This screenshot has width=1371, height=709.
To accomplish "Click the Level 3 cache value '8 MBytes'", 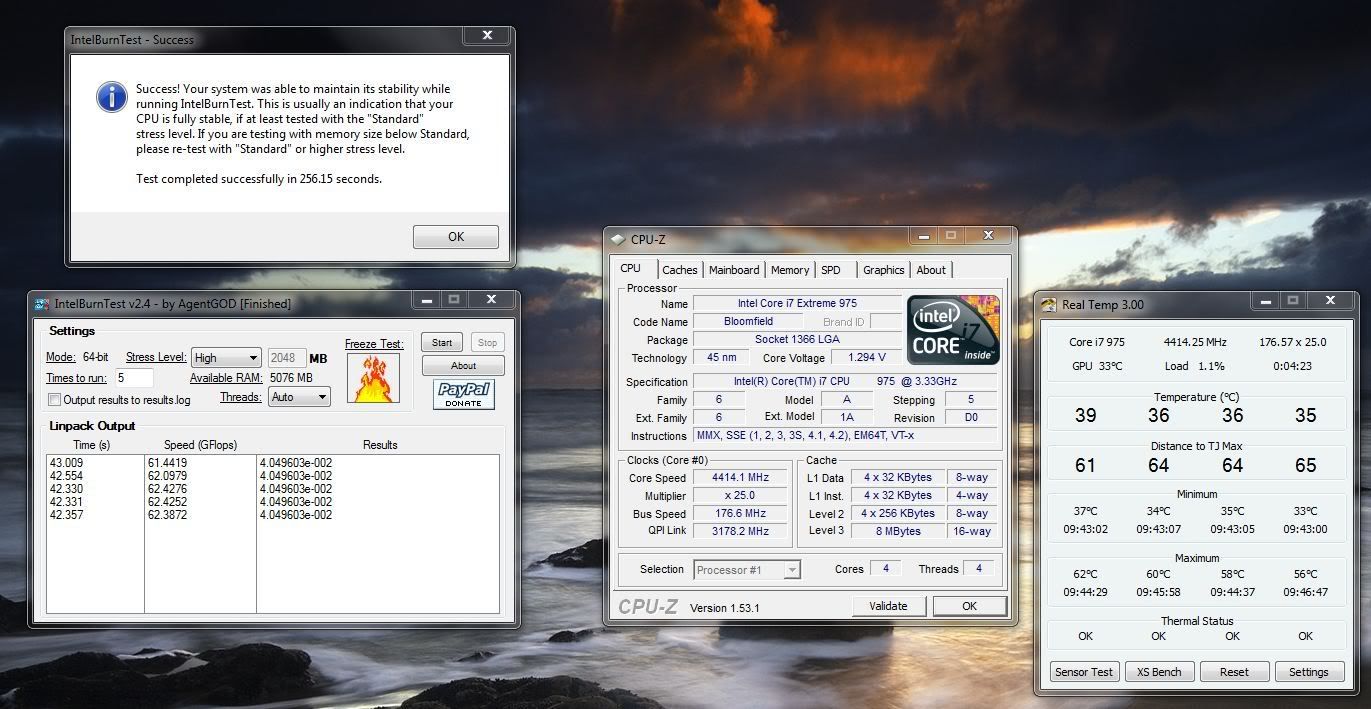I will tap(898, 531).
